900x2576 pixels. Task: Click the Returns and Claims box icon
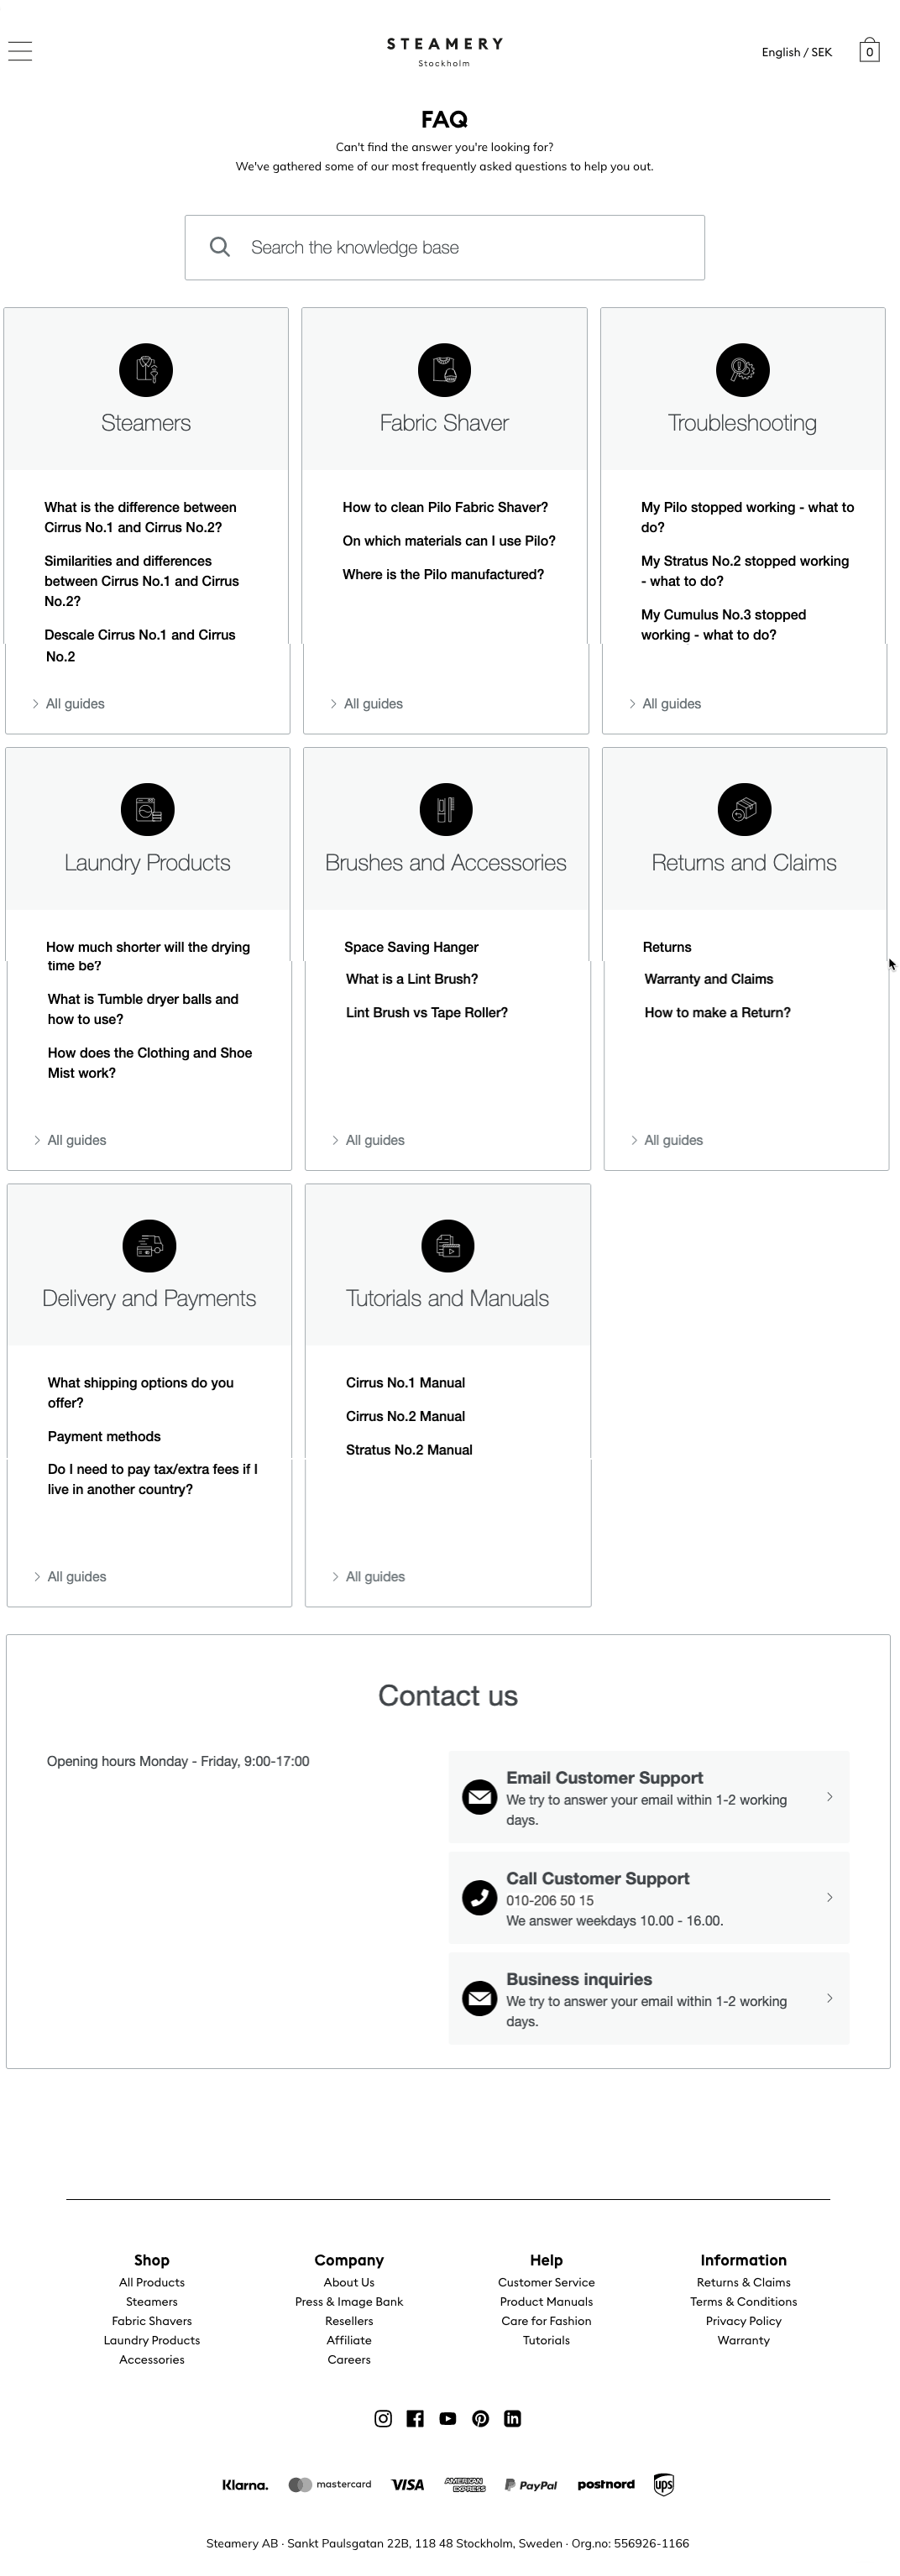[x=744, y=809]
